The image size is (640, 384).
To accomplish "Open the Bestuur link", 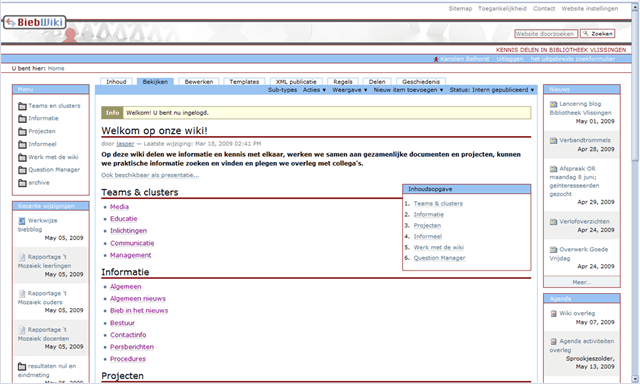I will click(122, 323).
